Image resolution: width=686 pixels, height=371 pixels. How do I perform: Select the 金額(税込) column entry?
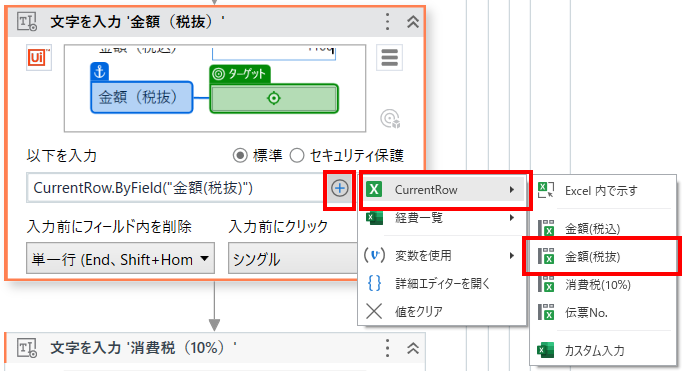[x=602, y=229]
